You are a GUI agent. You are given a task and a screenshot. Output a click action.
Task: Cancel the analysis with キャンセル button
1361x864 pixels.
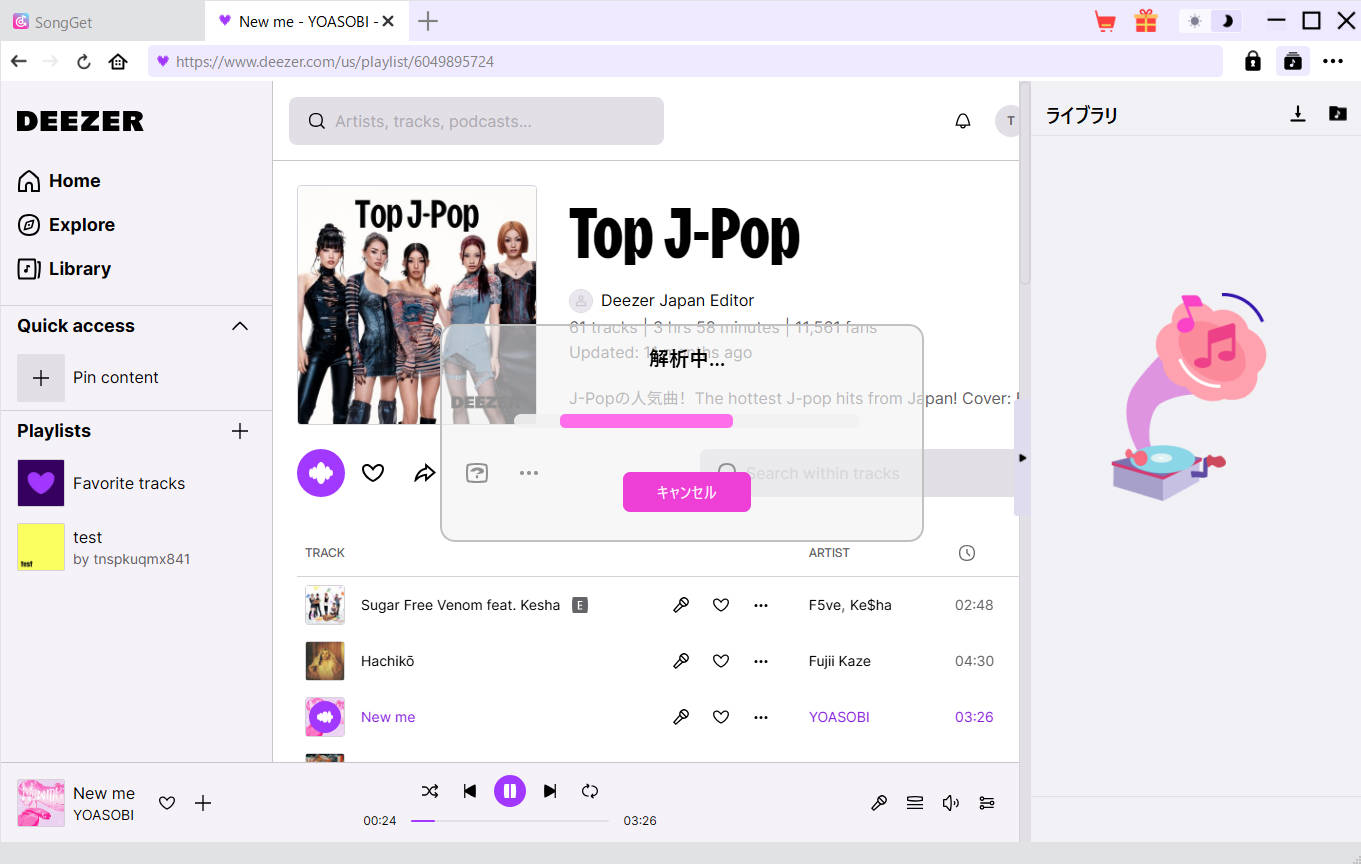686,492
